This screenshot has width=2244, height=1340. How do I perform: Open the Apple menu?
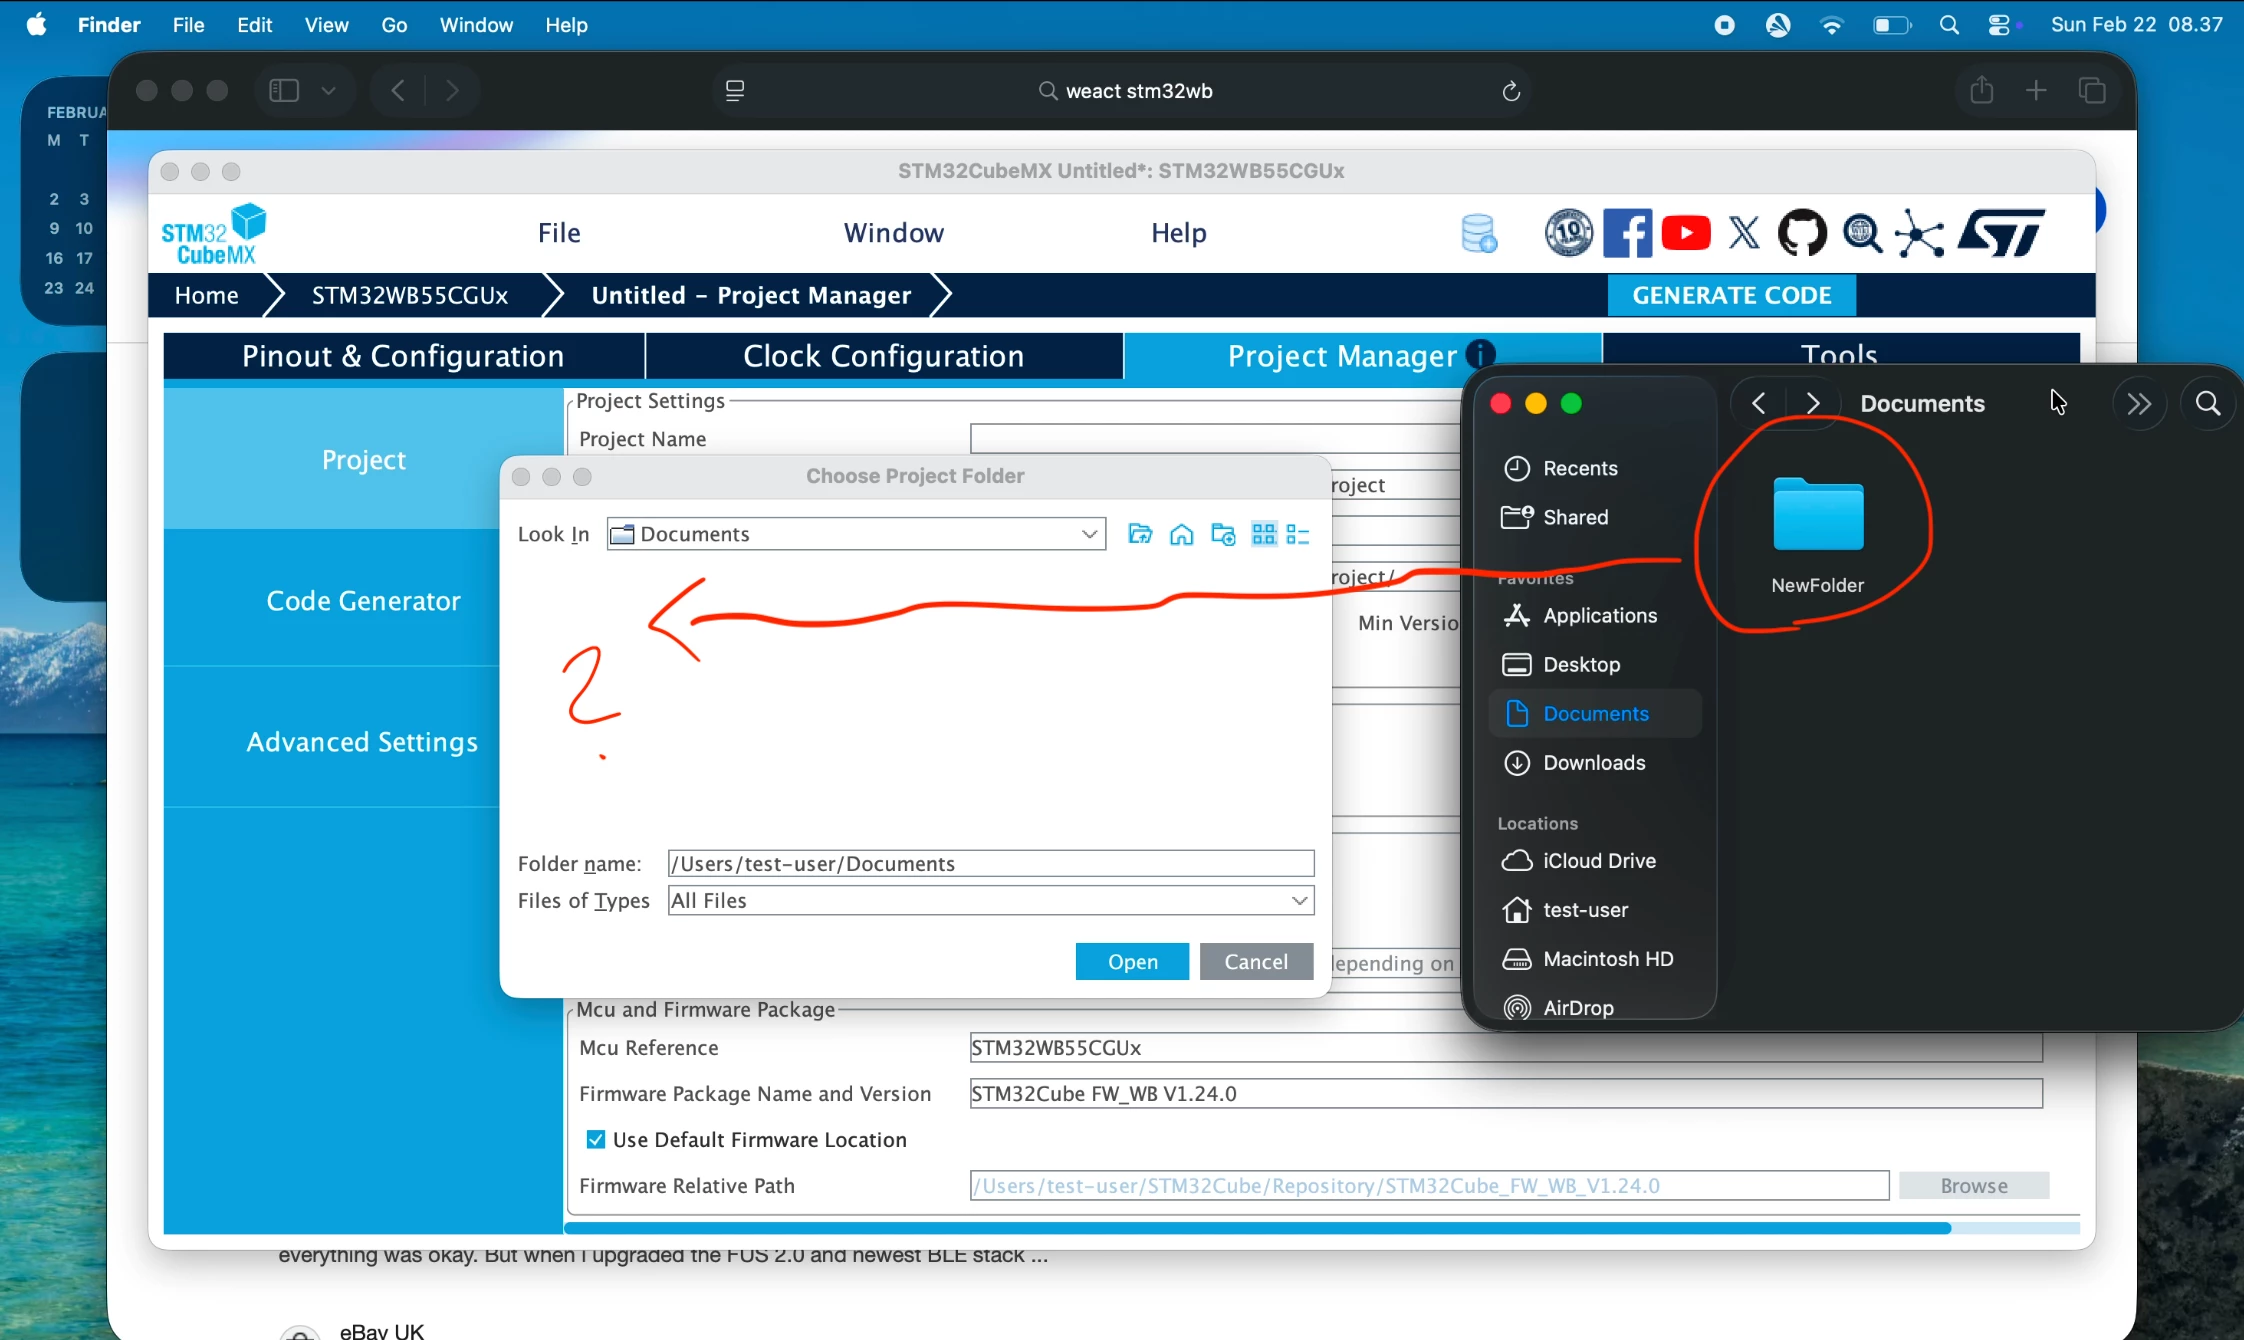point(36,25)
